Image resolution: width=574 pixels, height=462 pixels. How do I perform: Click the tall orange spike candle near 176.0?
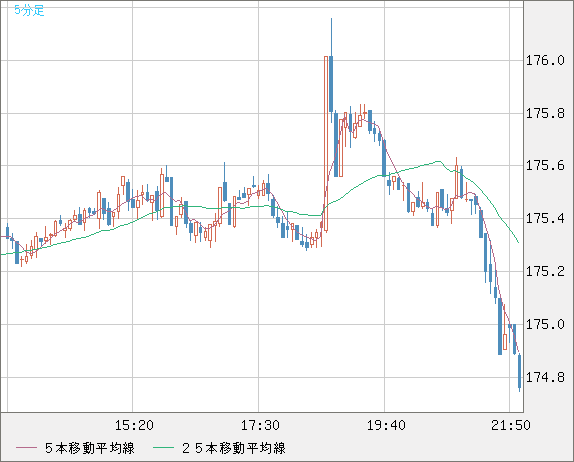click(326, 144)
